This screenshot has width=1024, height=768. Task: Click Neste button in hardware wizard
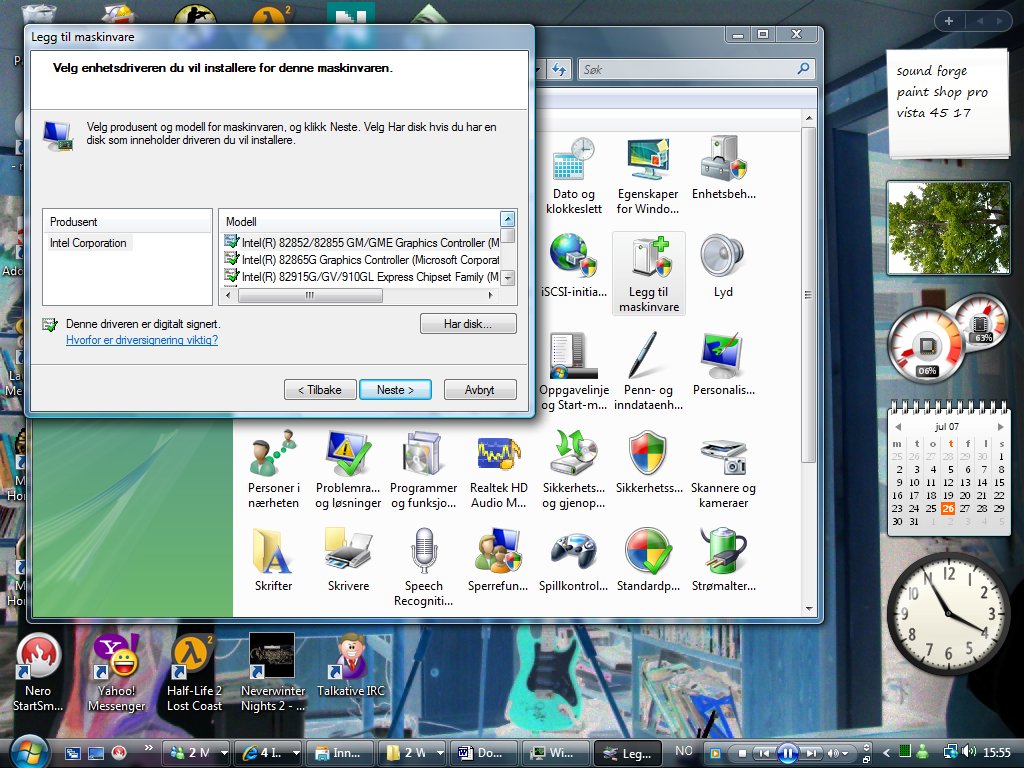395,390
